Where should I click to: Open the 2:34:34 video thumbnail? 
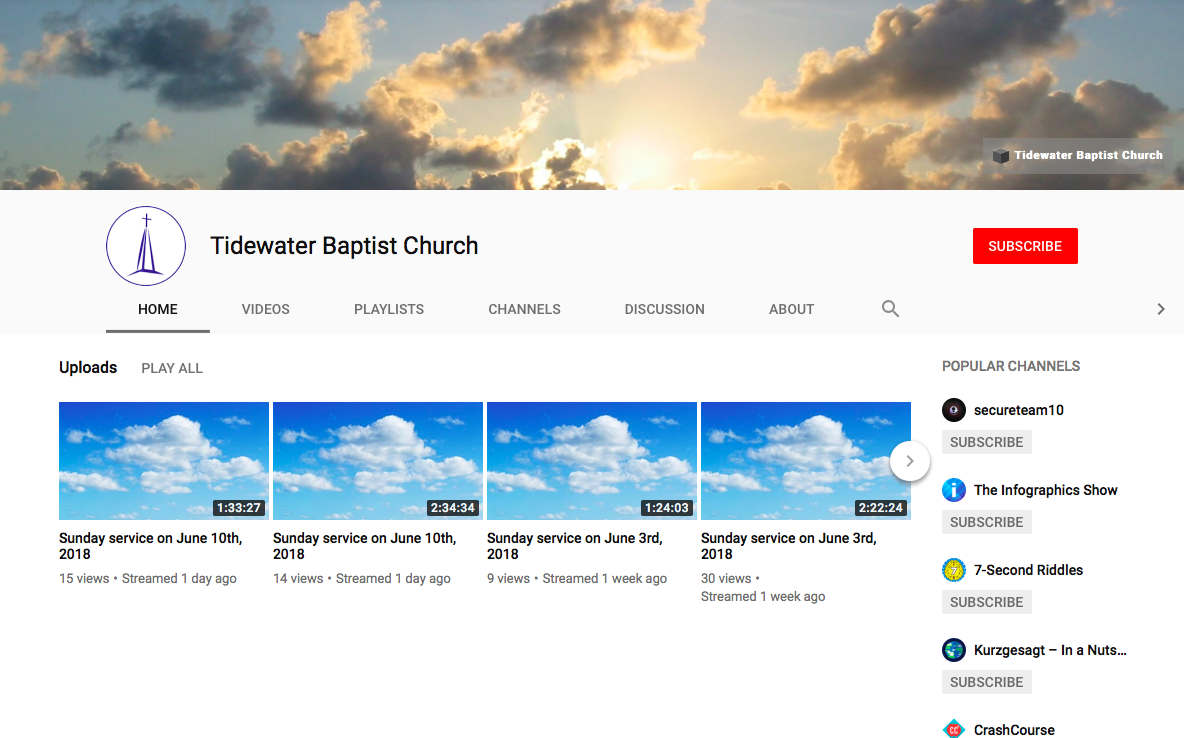click(x=378, y=461)
